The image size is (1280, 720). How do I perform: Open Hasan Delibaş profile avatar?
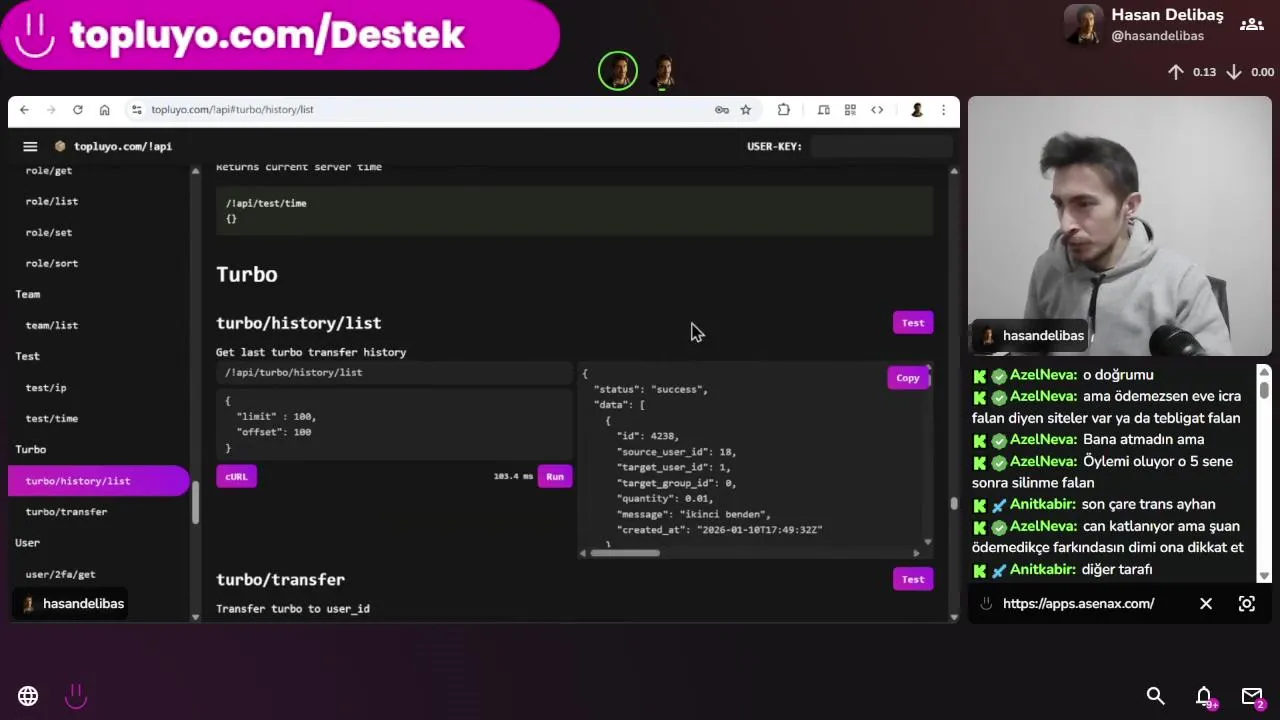(1083, 25)
